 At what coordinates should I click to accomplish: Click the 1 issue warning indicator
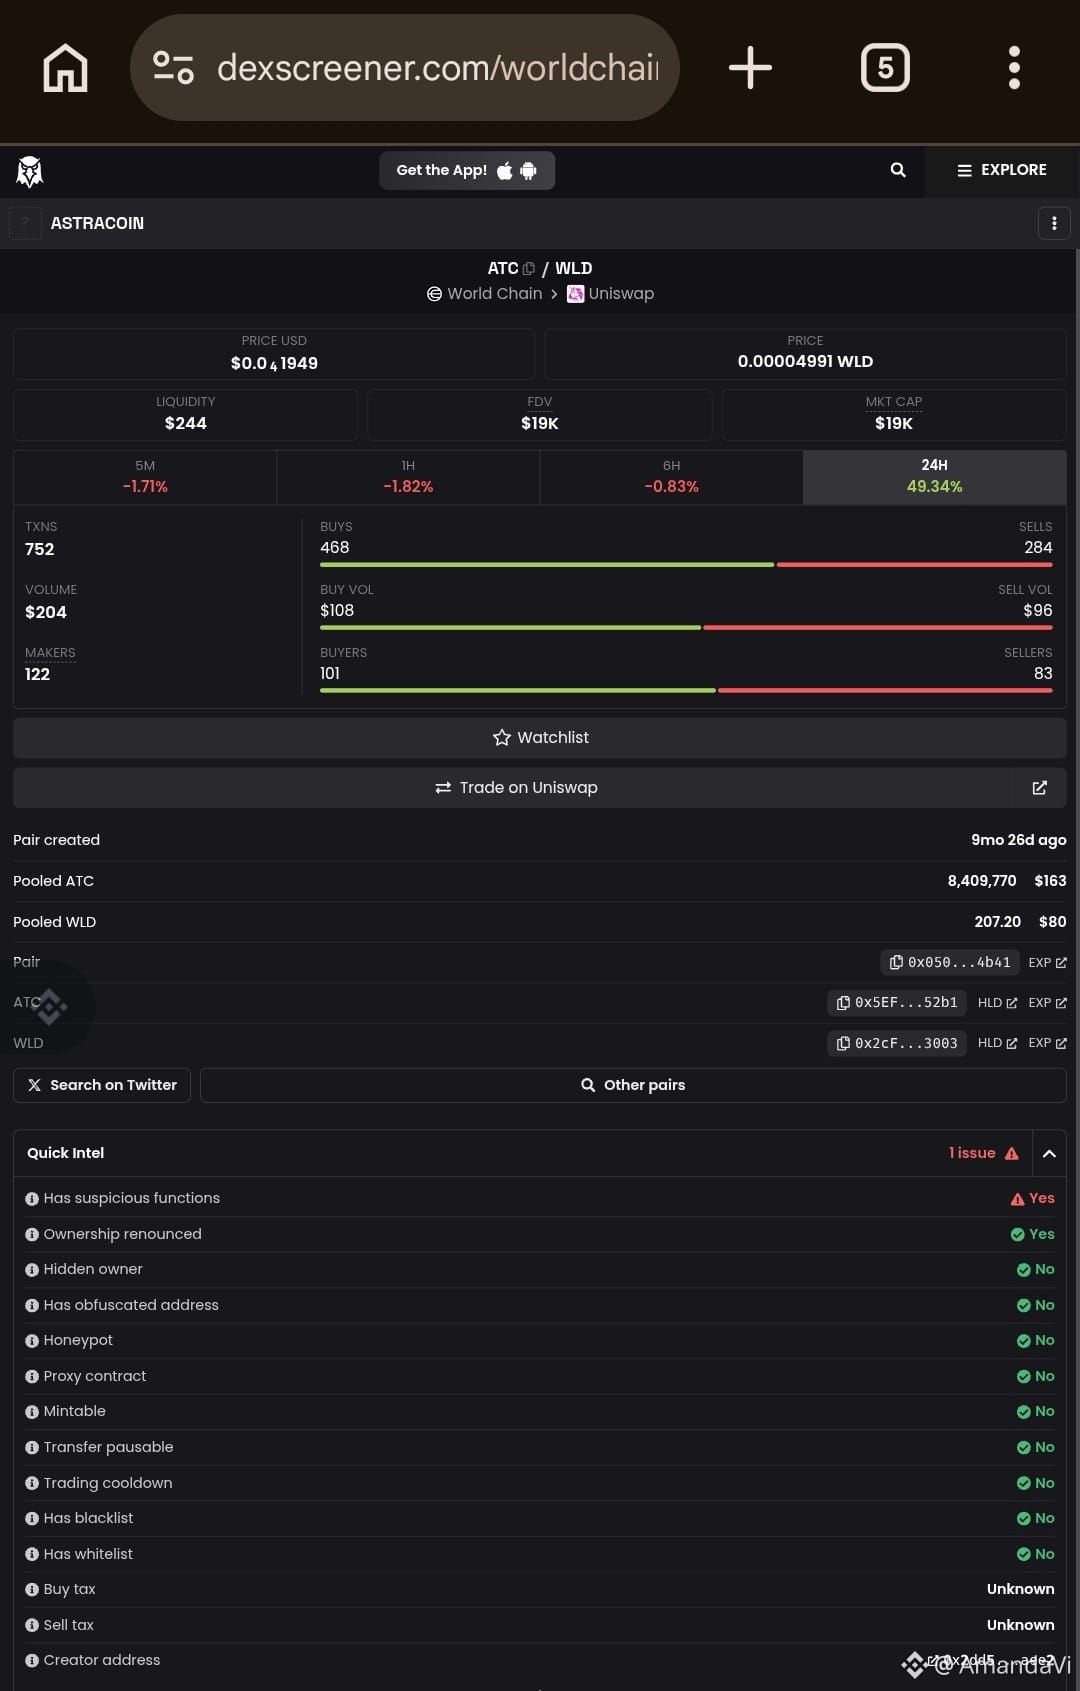click(984, 1153)
